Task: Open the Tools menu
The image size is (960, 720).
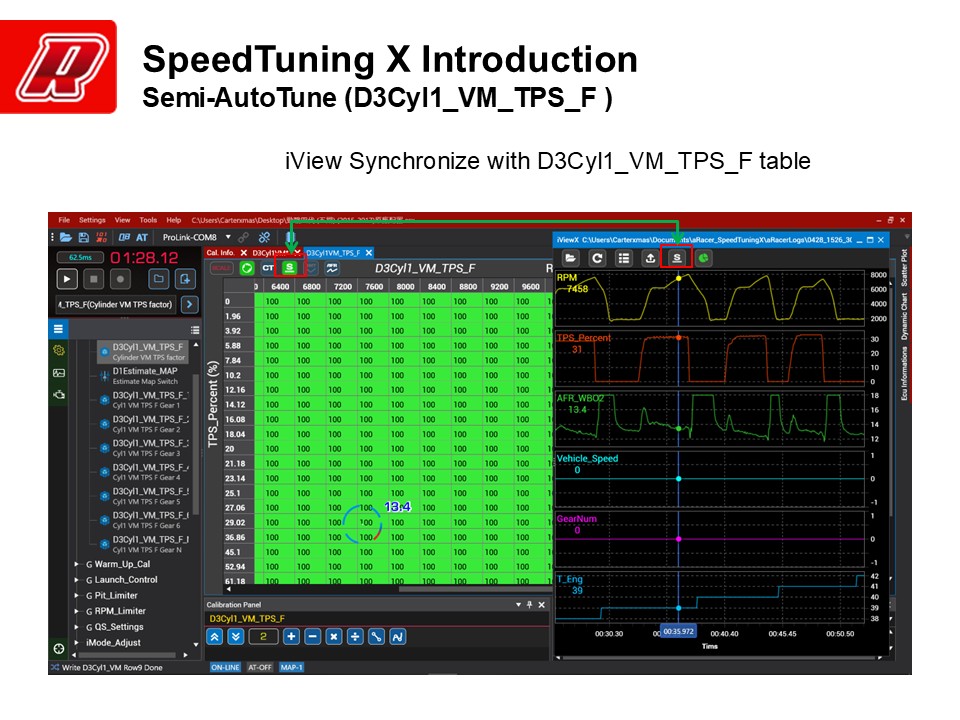Action: [x=148, y=220]
